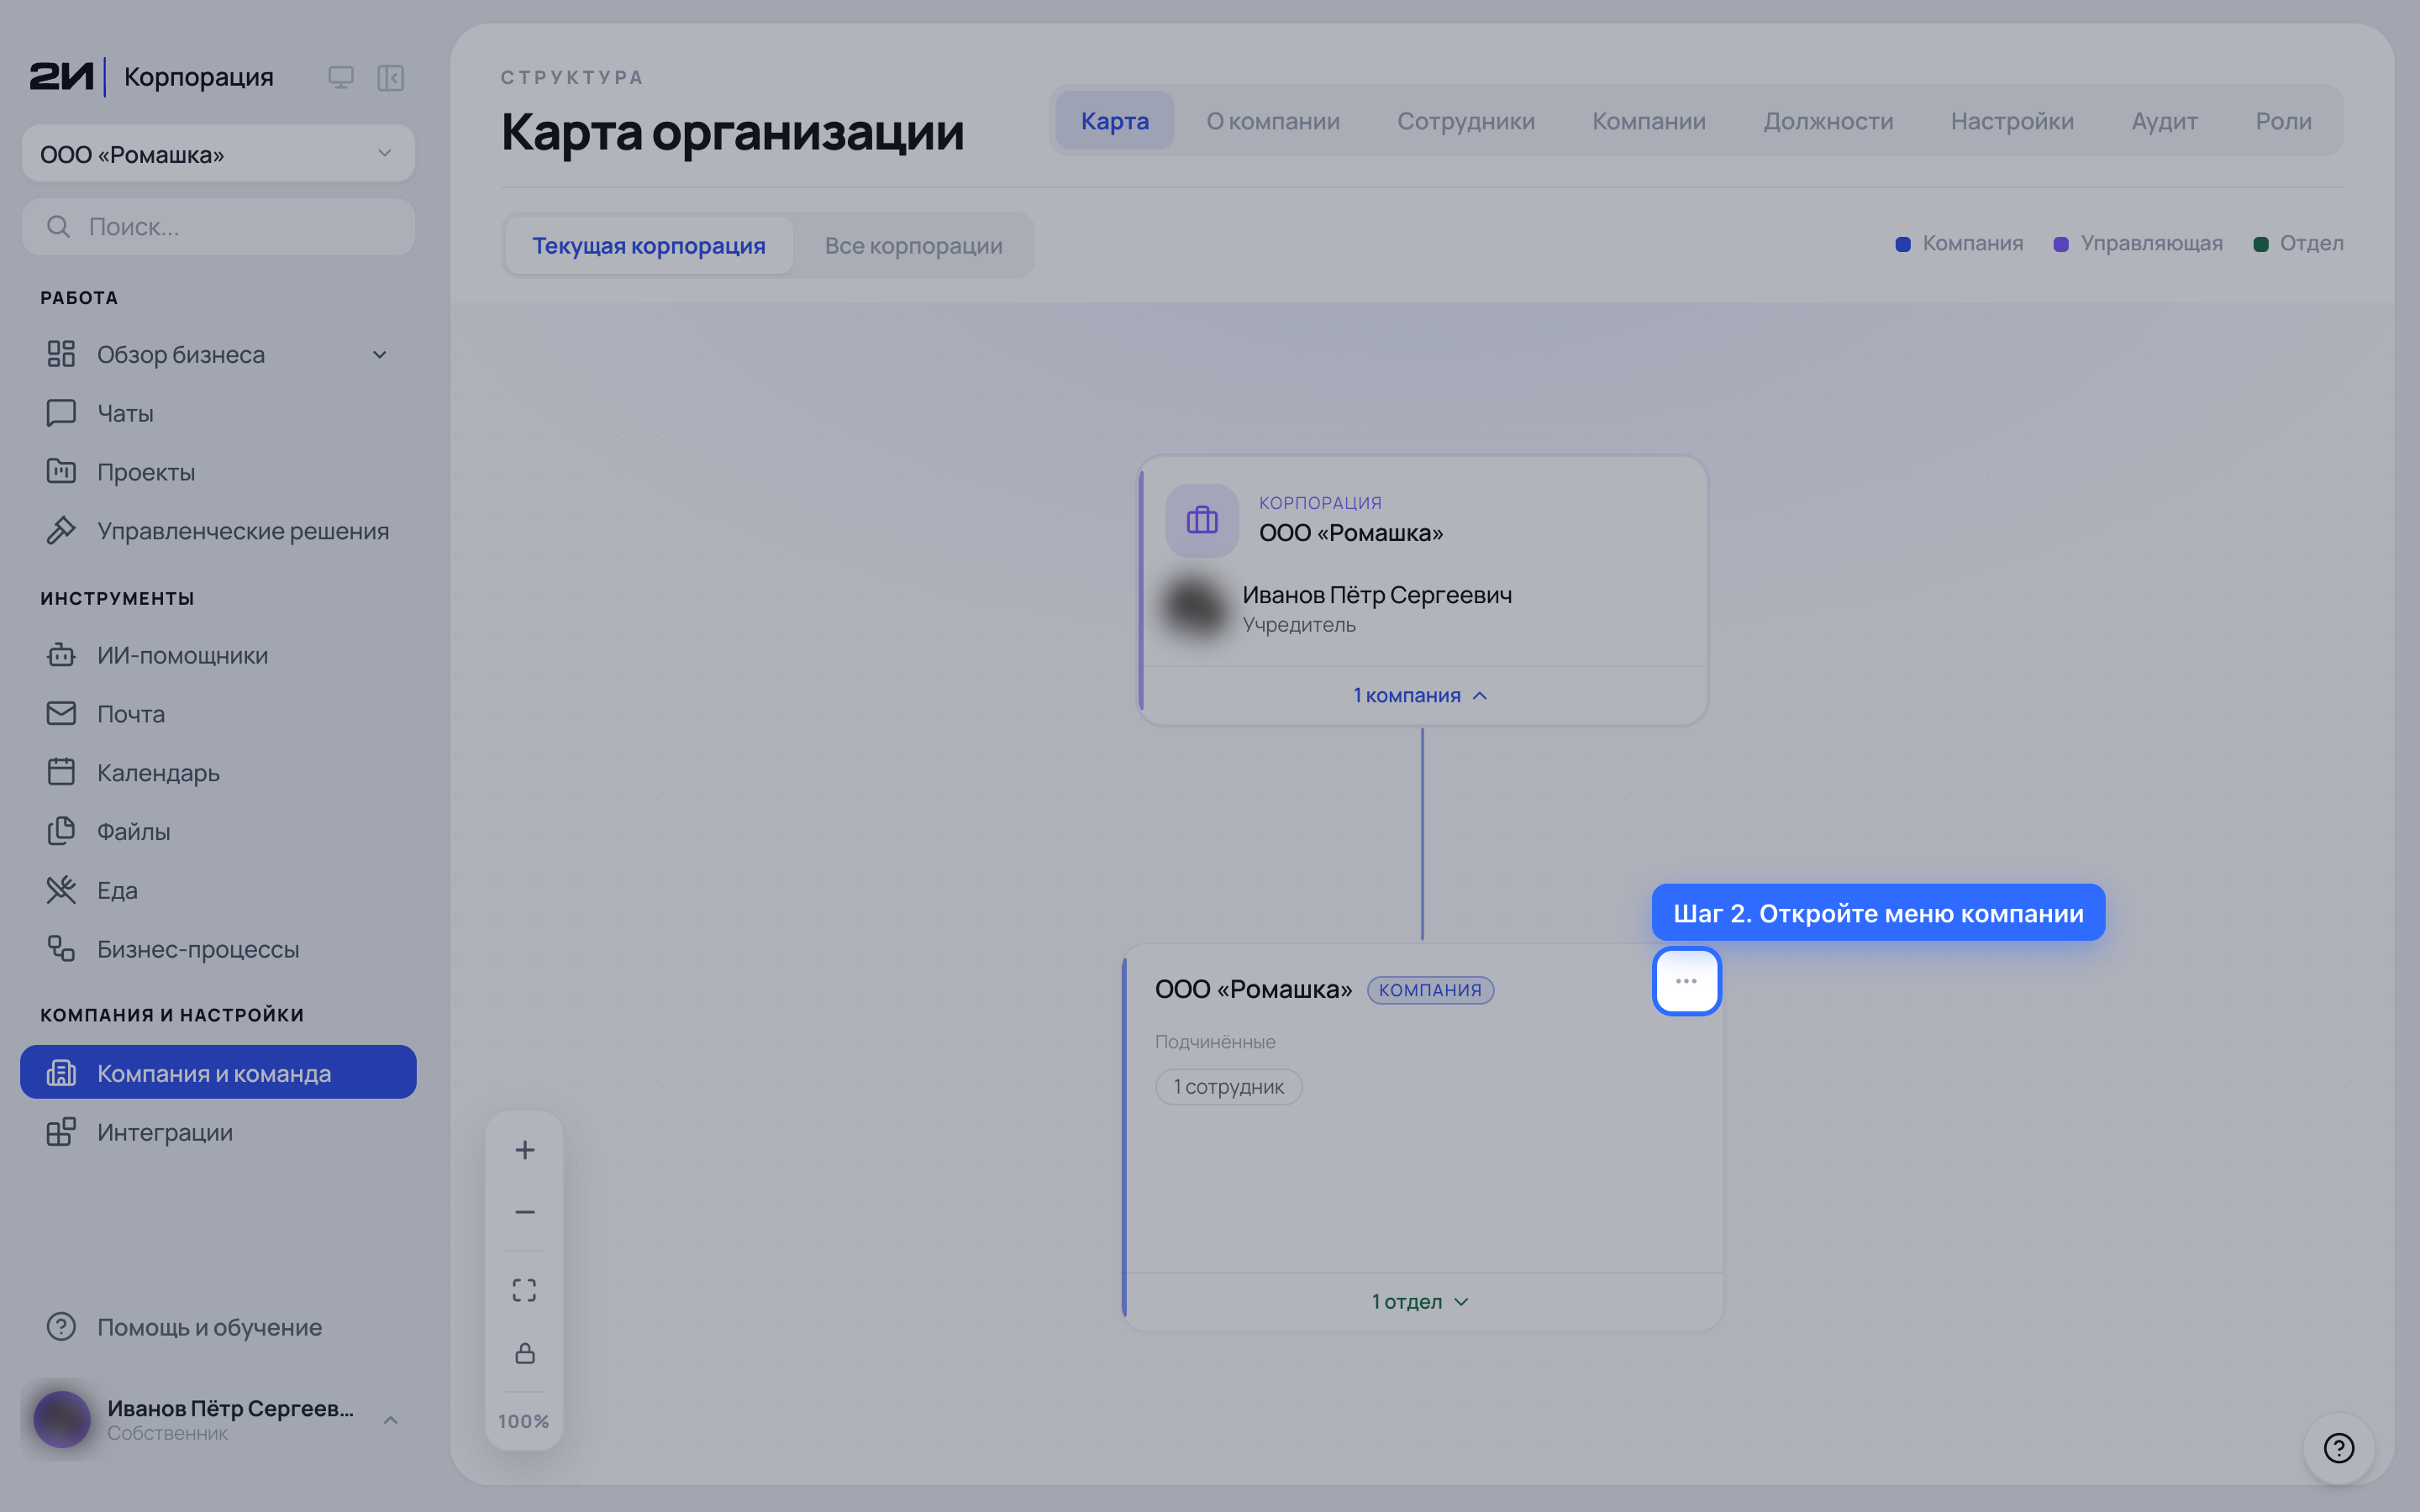Image resolution: width=2420 pixels, height=1512 pixels.
Task: Click the 100% zoom level indicator
Action: [x=524, y=1421]
